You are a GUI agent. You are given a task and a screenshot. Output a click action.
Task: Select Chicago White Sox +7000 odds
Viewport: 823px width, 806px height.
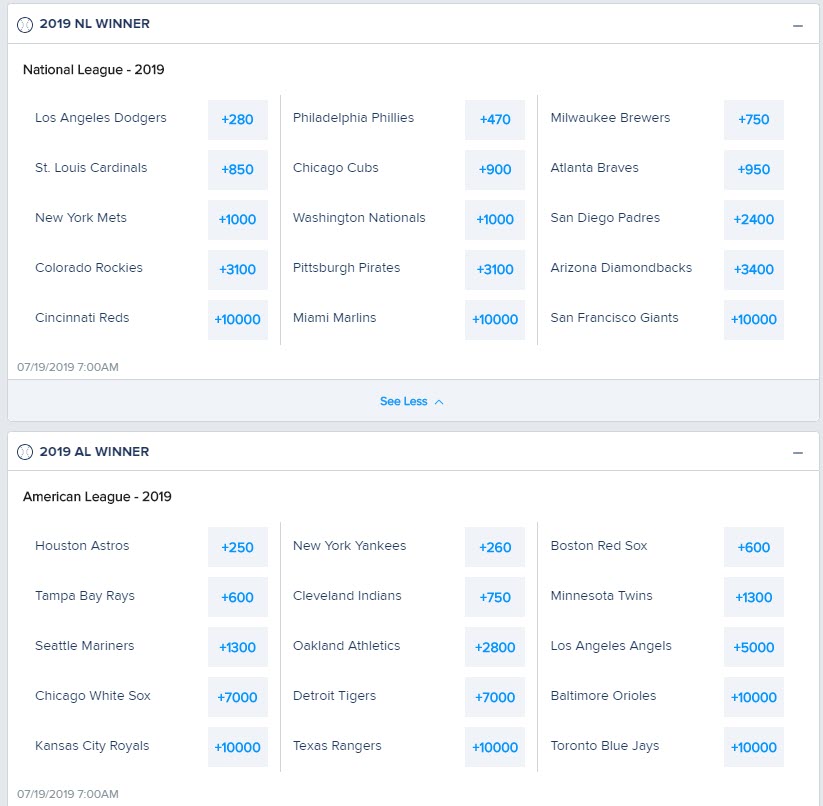tap(238, 697)
